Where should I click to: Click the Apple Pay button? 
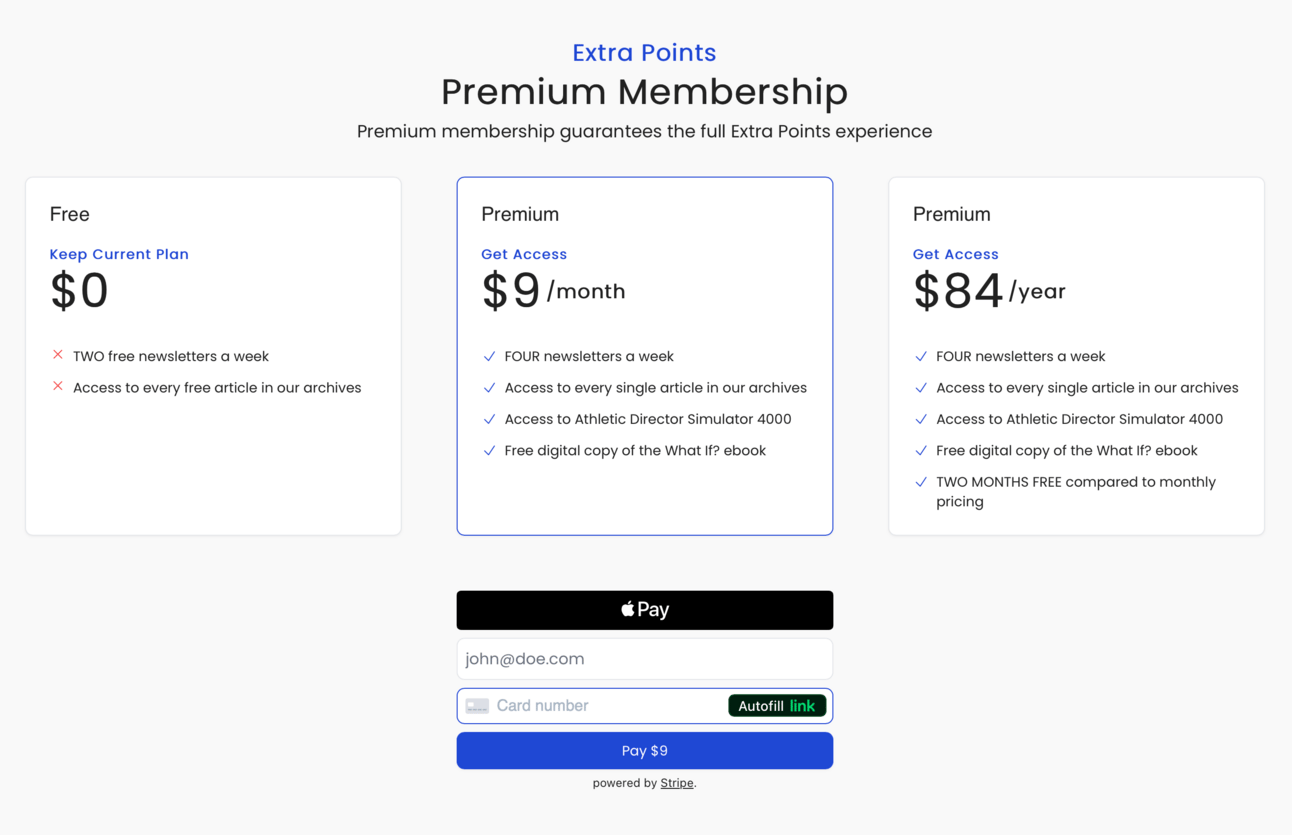click(x=645, y=610)
